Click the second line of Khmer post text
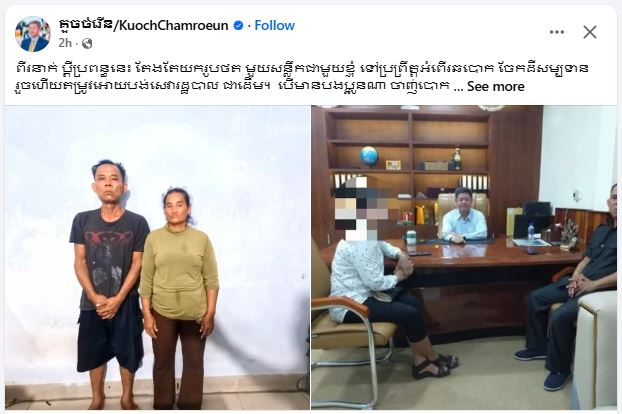The height and width of the screenshot is (414, 622). pos(232,86)
